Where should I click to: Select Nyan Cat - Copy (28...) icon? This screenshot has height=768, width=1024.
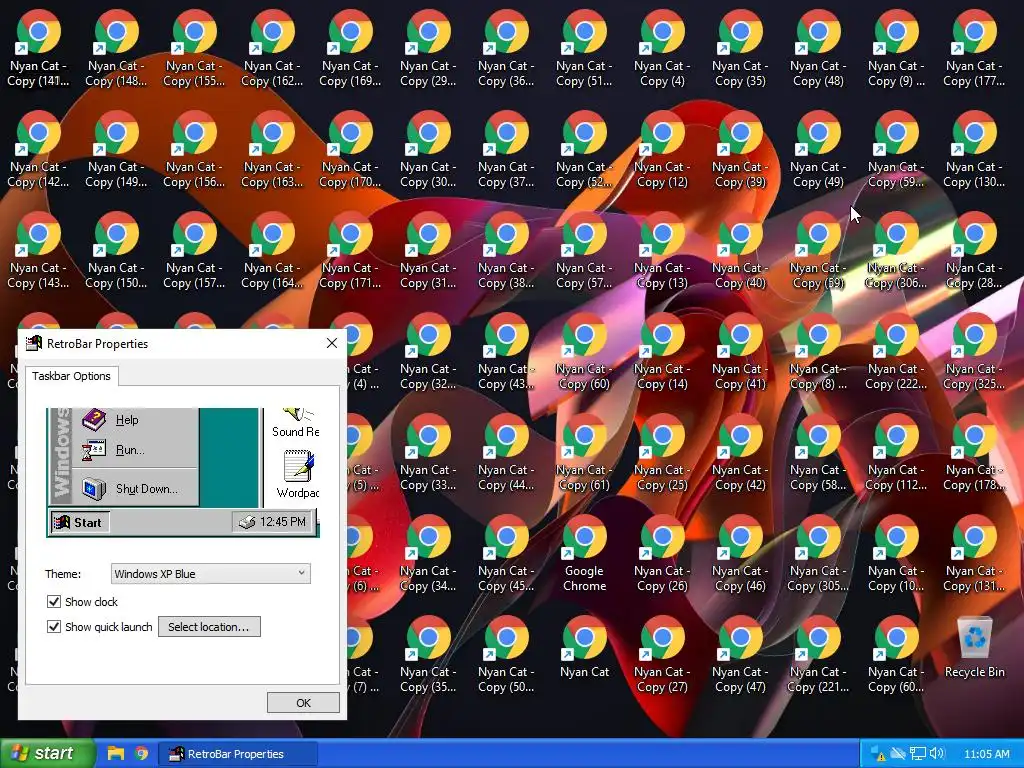pos(974,251)
